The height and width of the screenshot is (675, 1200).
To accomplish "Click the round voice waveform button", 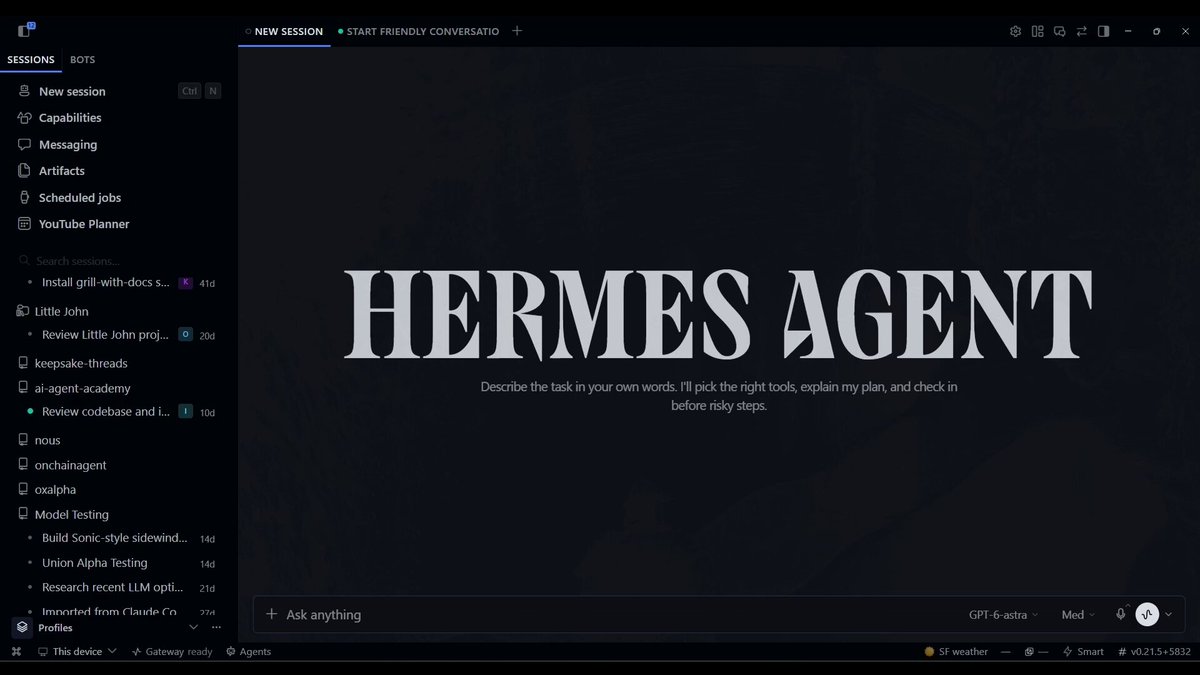I will [1147, 615].
